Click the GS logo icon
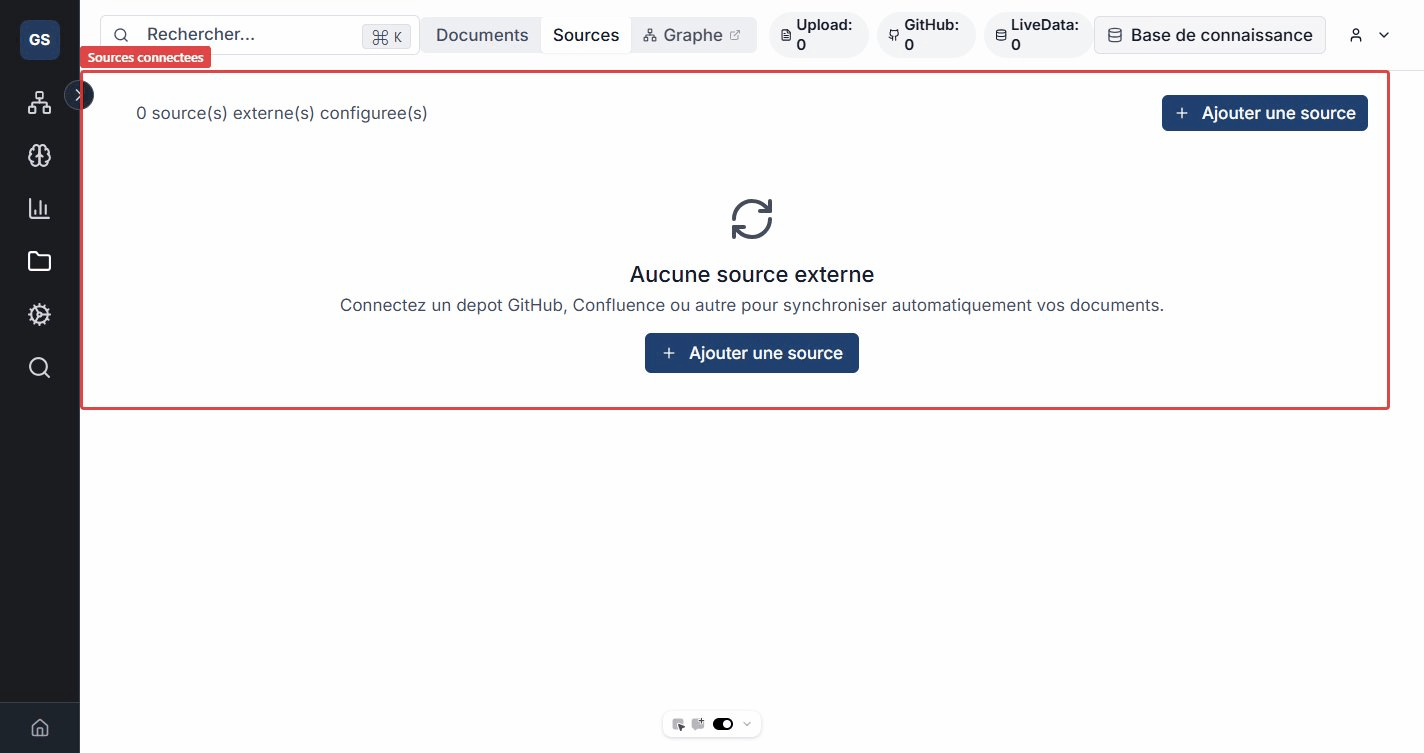This screenshot has height=753, width=1424. pyautogui.click(x=39, y=40)
